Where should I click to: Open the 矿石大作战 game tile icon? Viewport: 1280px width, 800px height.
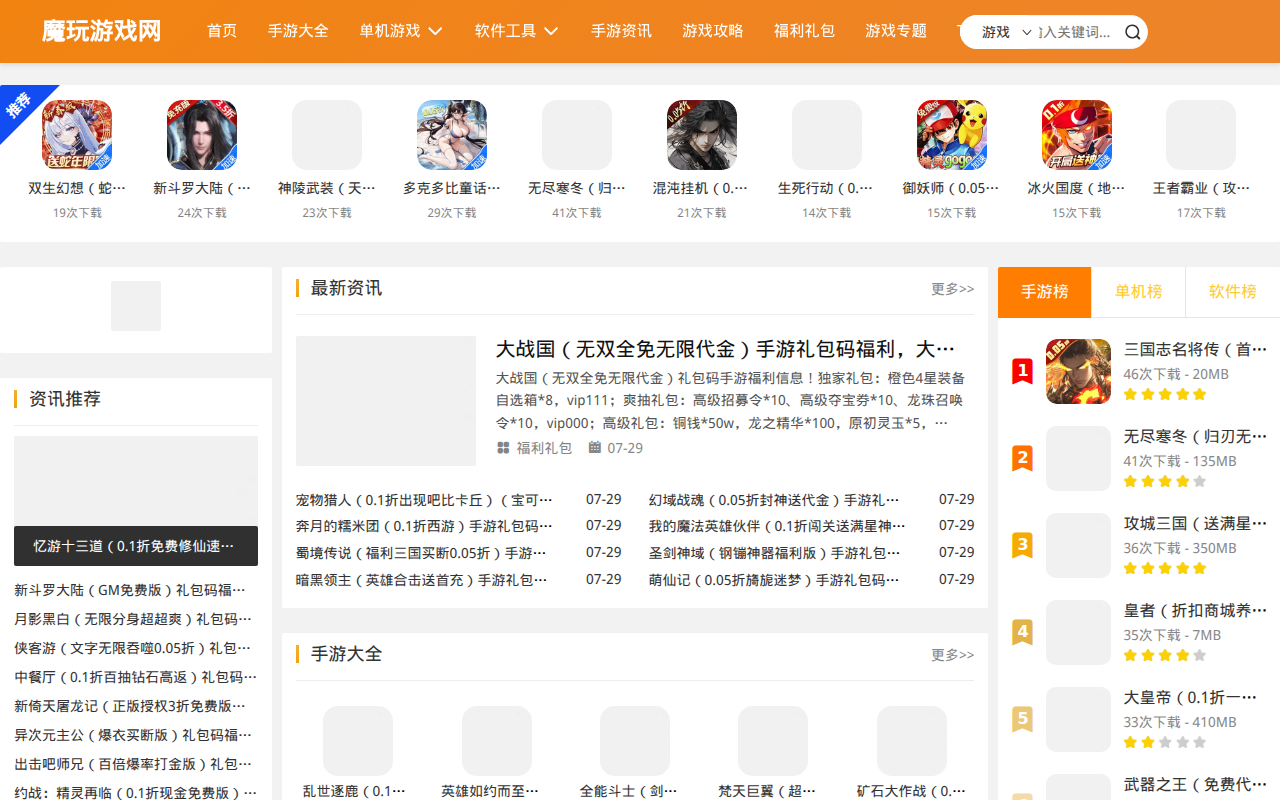coord(912,741)
